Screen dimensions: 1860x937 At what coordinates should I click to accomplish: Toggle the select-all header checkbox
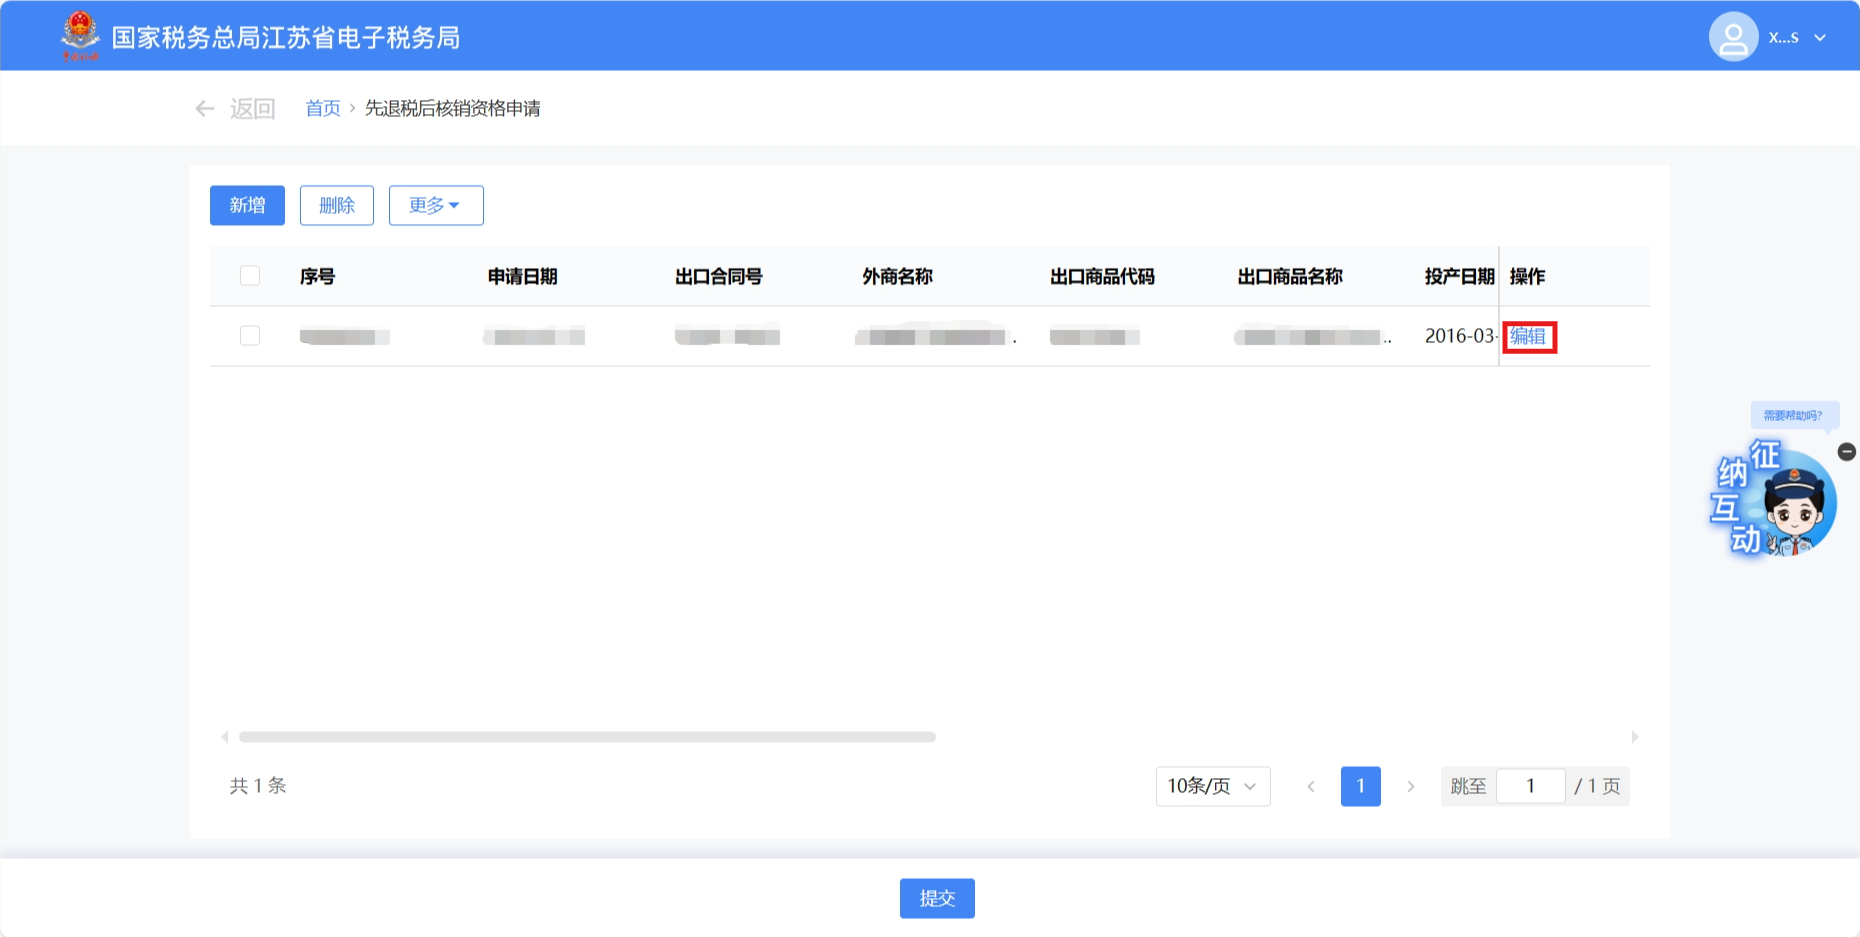click(250, 276)
